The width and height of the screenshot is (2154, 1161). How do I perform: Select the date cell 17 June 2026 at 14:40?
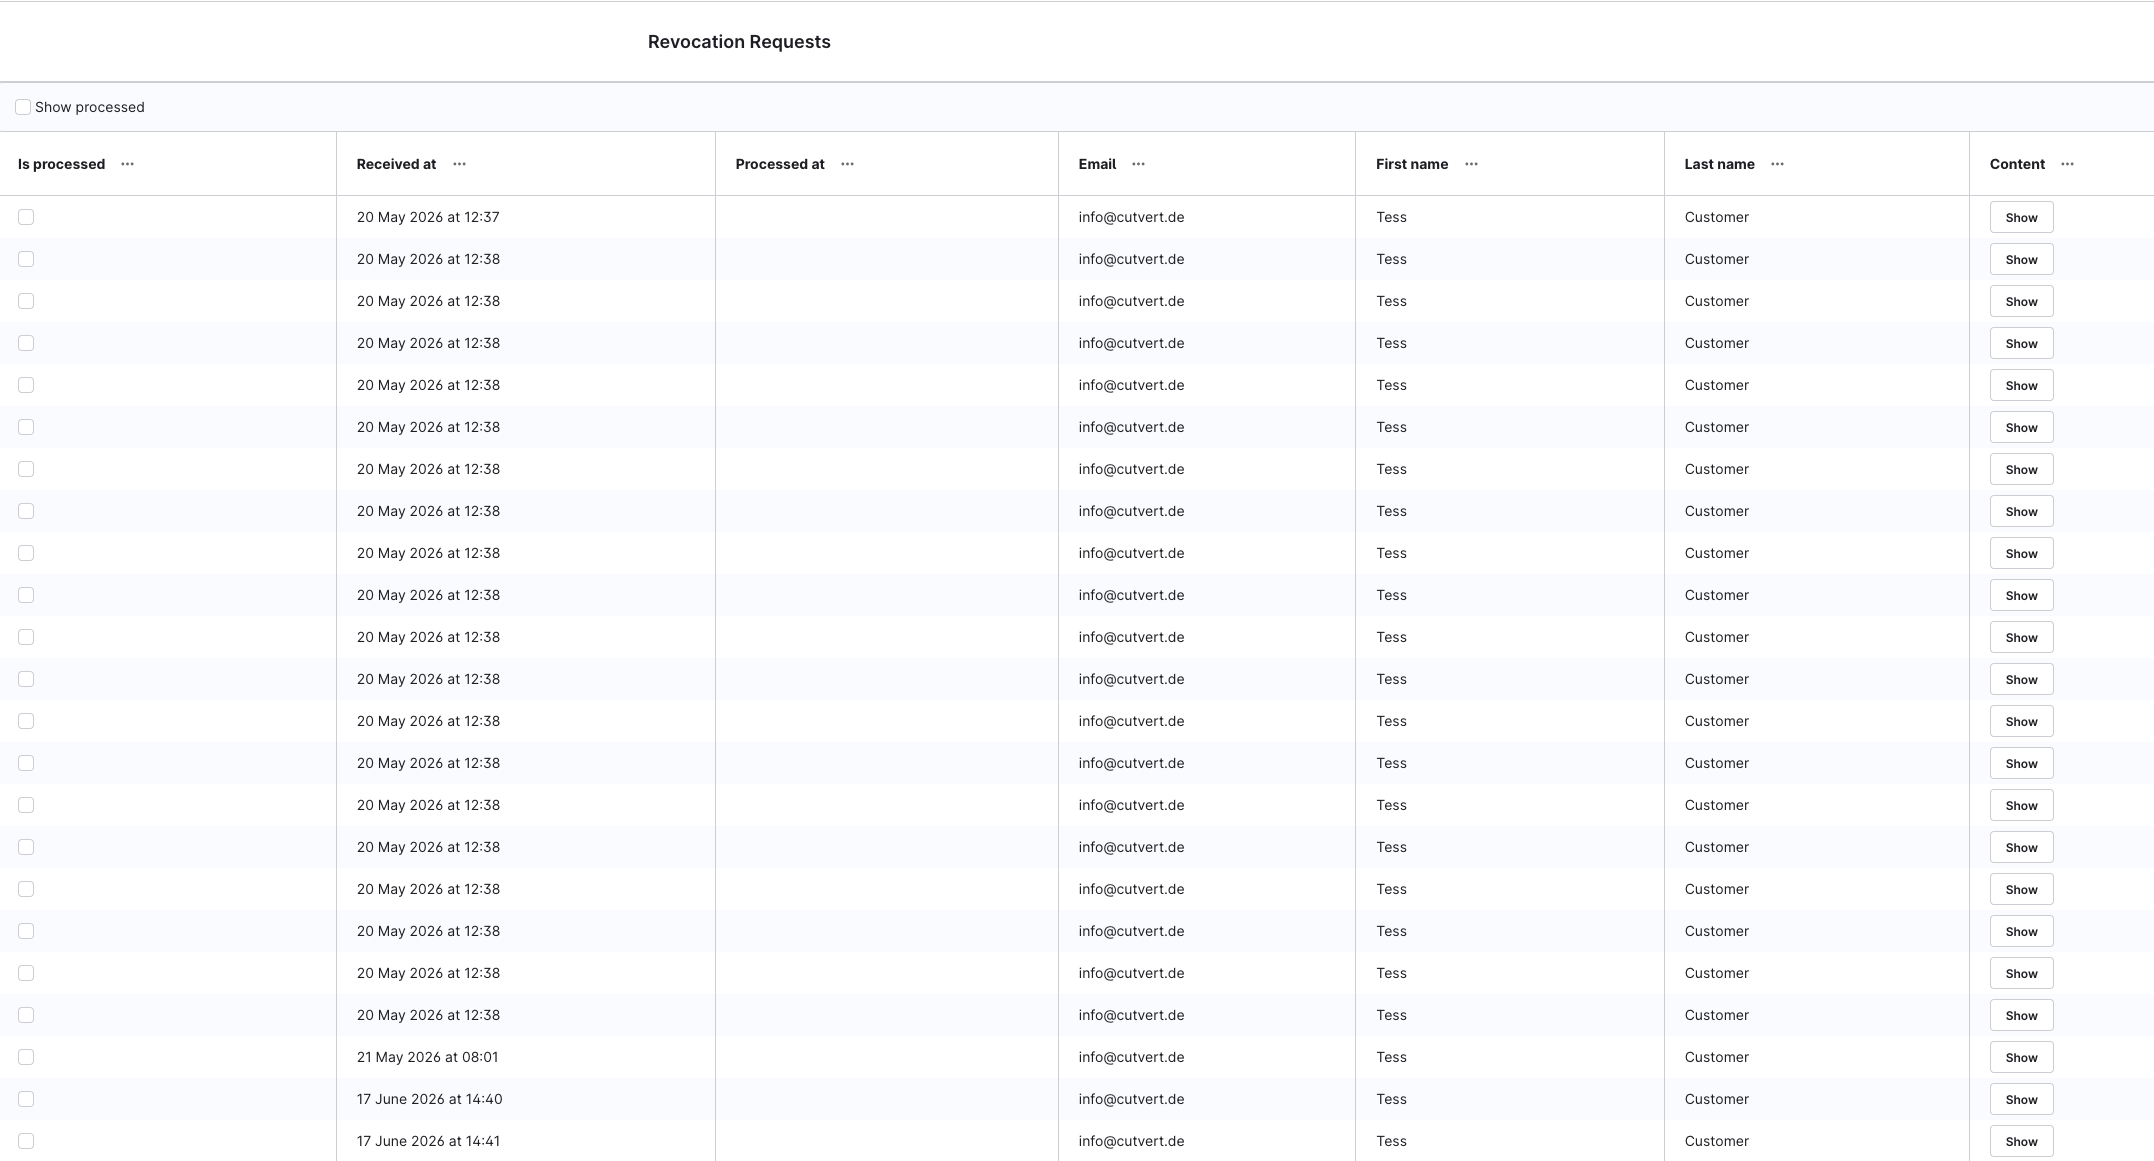[429, 1099]
